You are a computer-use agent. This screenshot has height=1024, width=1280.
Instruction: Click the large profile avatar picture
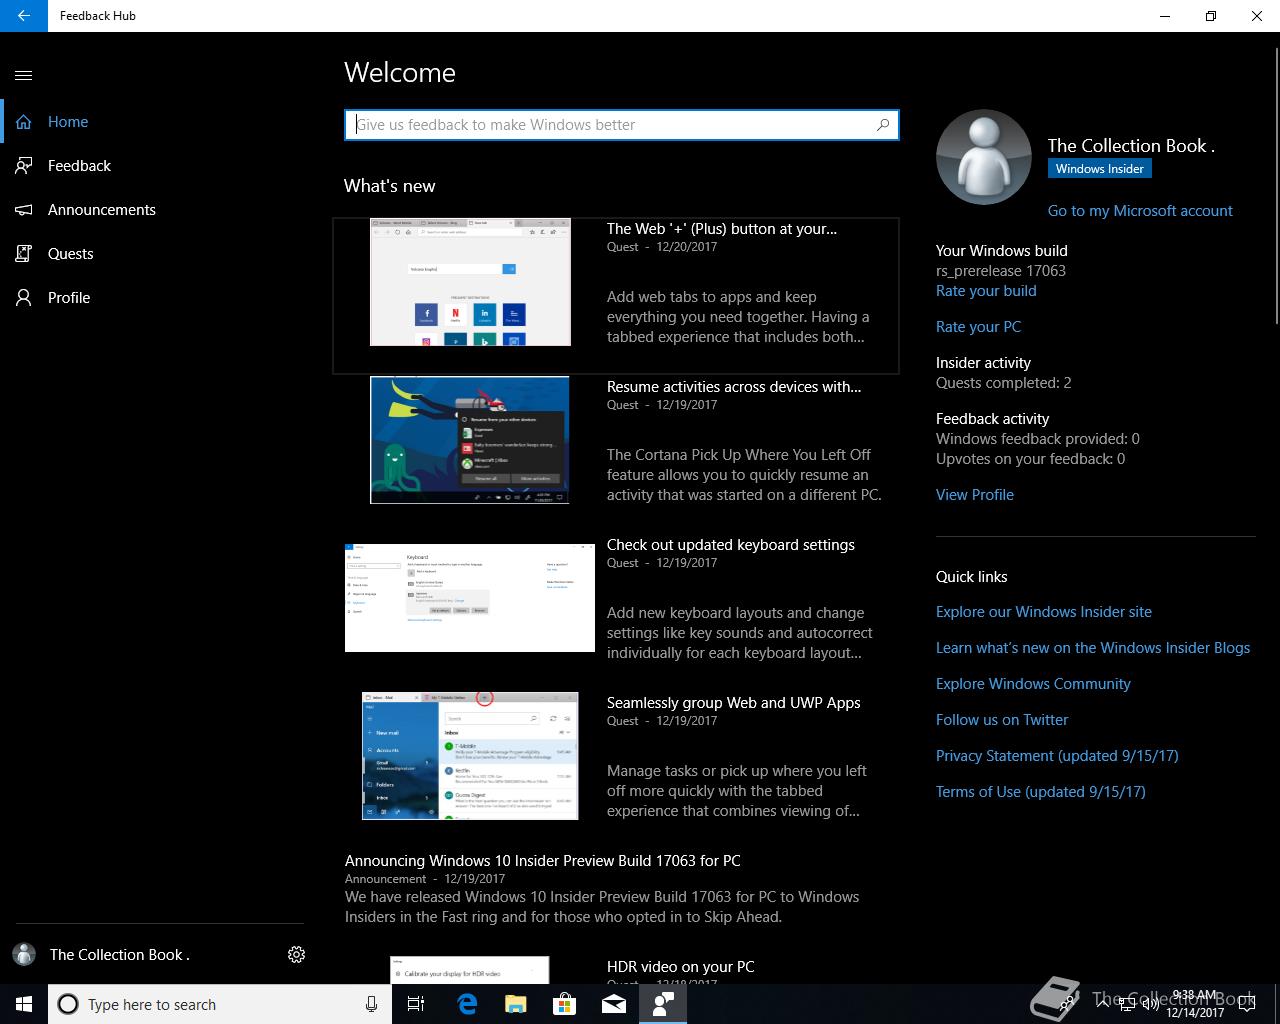coord(984,158)
